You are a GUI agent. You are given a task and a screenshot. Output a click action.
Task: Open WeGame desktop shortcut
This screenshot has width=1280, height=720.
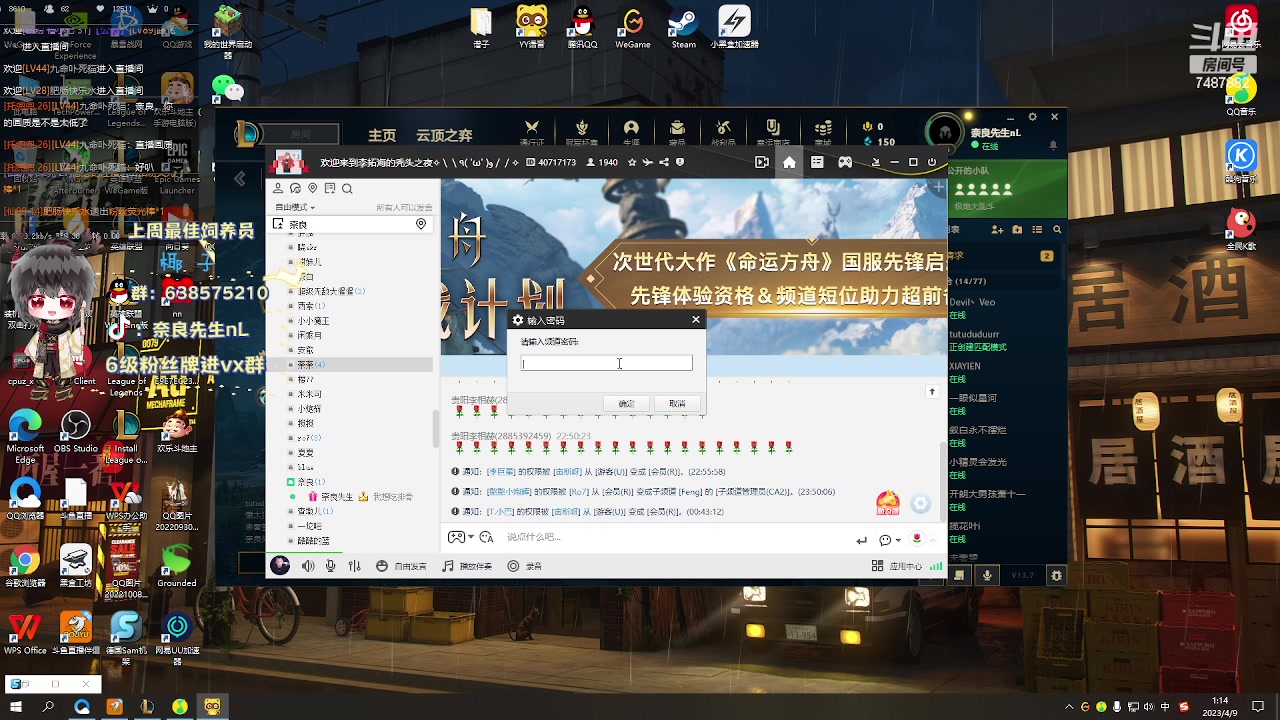click(633, 28)
